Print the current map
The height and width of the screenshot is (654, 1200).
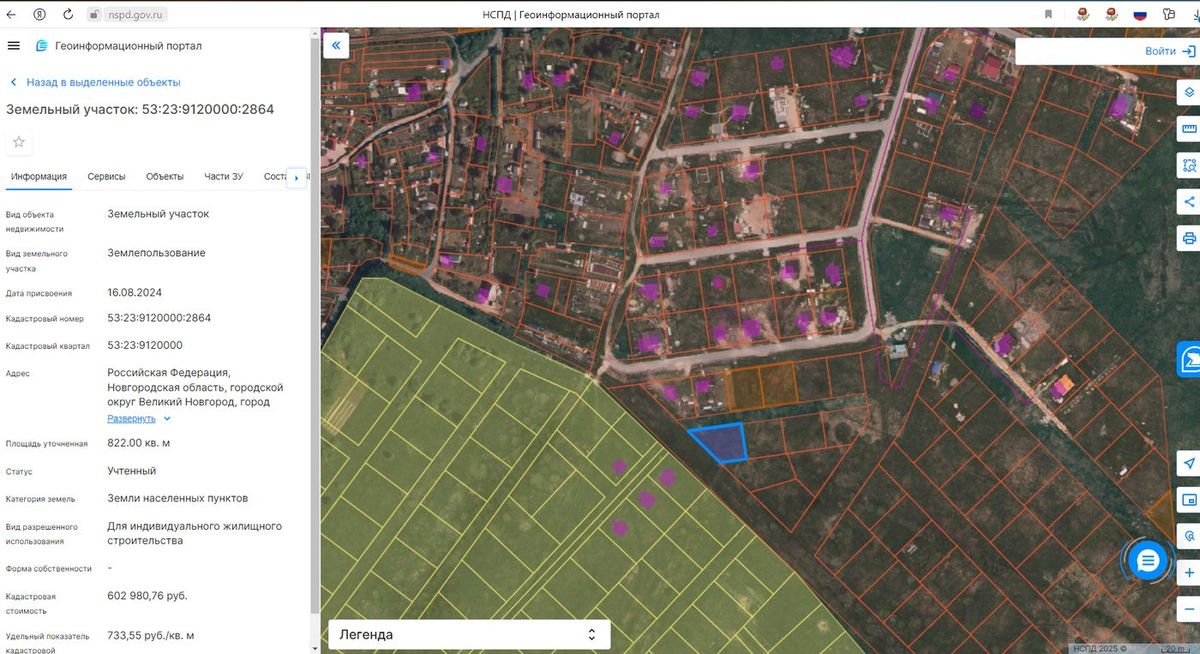click(x=1189, y=238)
